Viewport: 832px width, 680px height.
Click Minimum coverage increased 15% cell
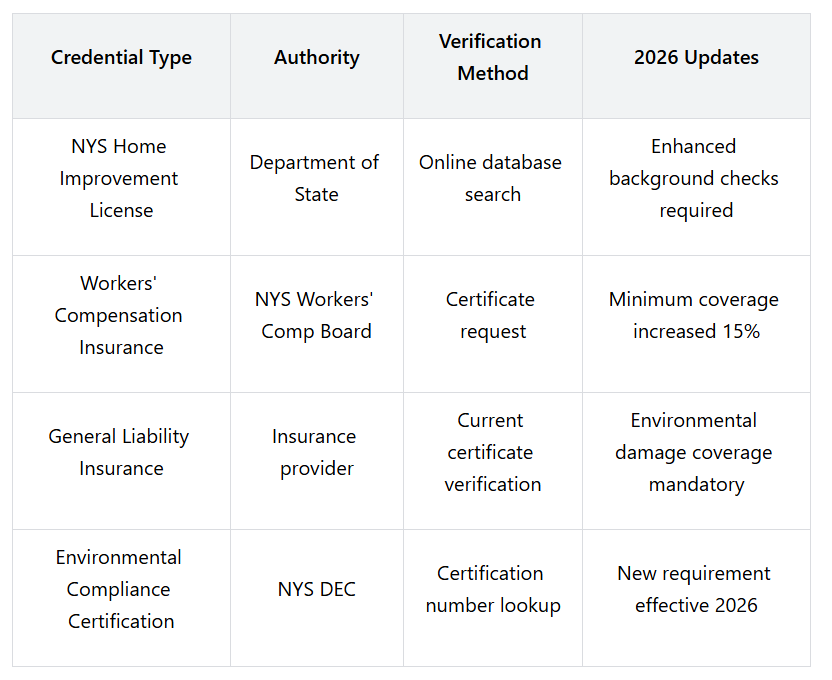coord(695,315)
